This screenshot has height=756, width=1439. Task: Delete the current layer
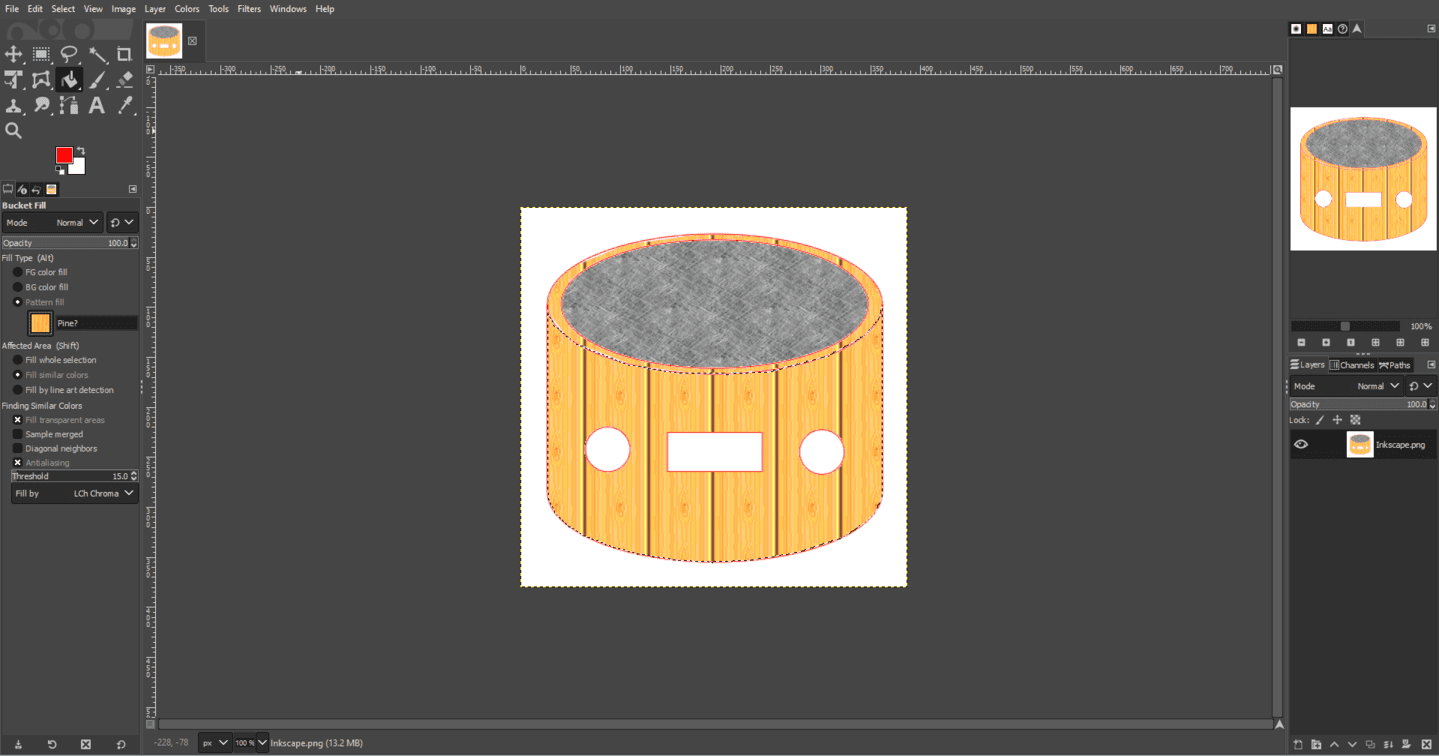pyautogui.click(x=1427, y=744)
